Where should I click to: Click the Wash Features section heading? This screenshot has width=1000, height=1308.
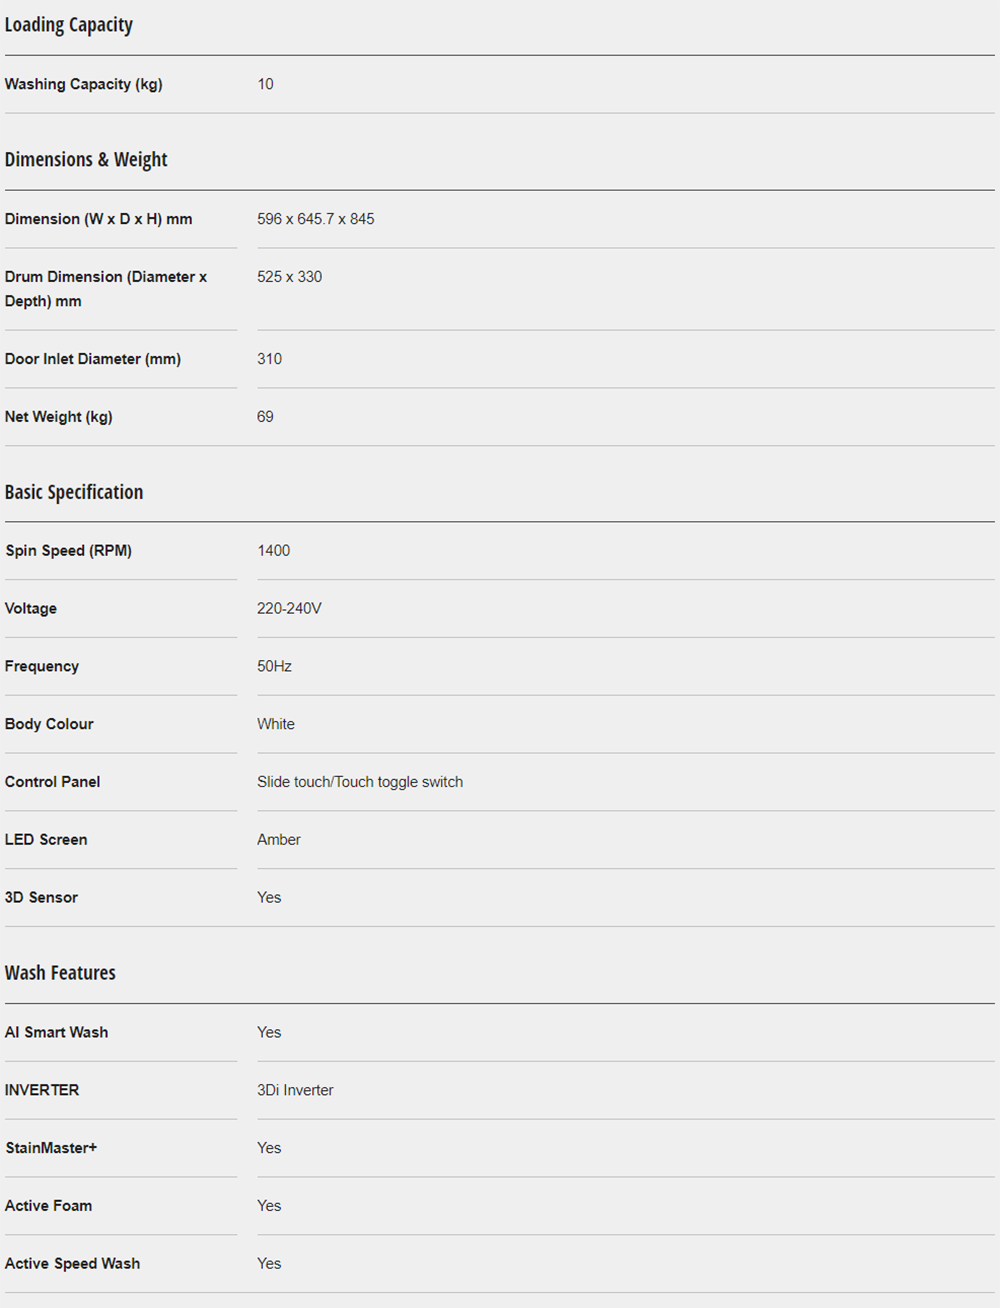60,973
